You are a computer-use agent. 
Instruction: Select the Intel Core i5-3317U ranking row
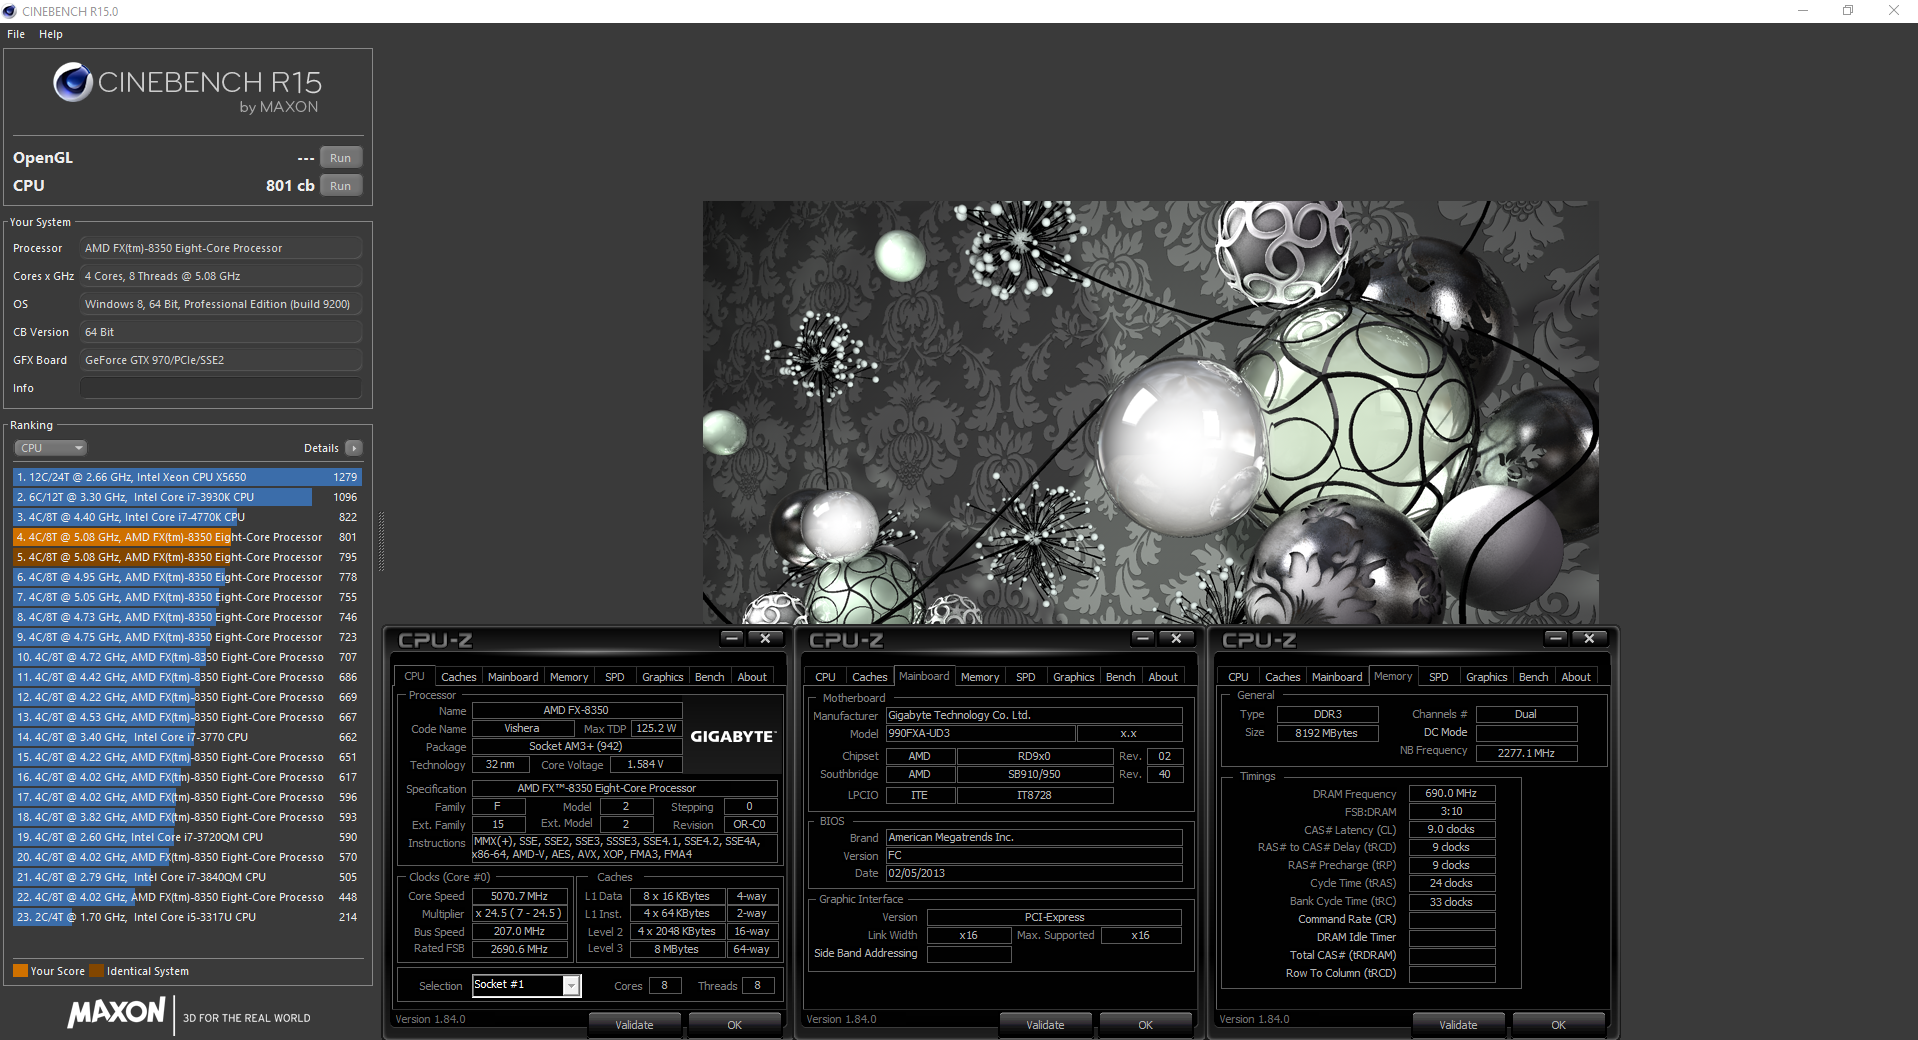[187, 917]
